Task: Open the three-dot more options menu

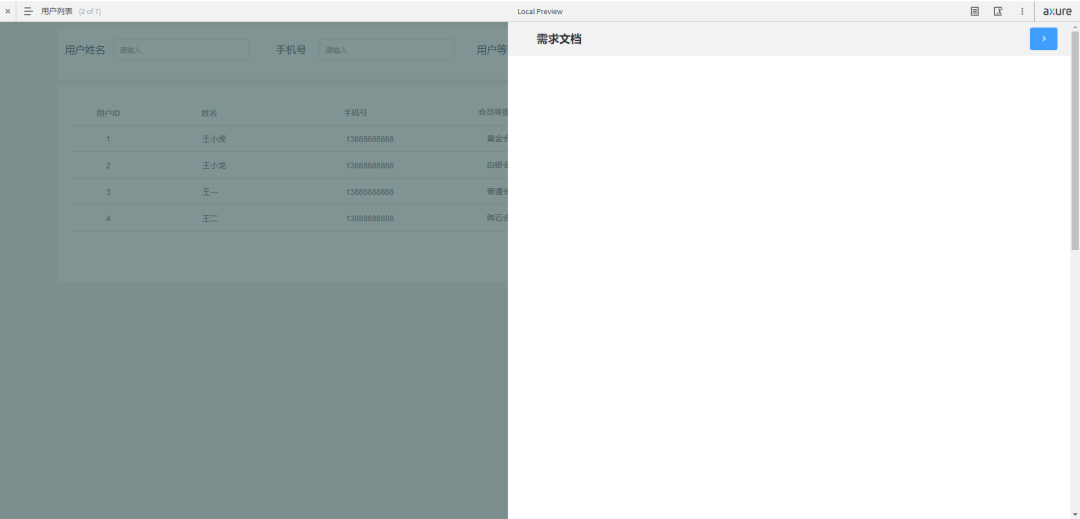Action: point(1022,11)
